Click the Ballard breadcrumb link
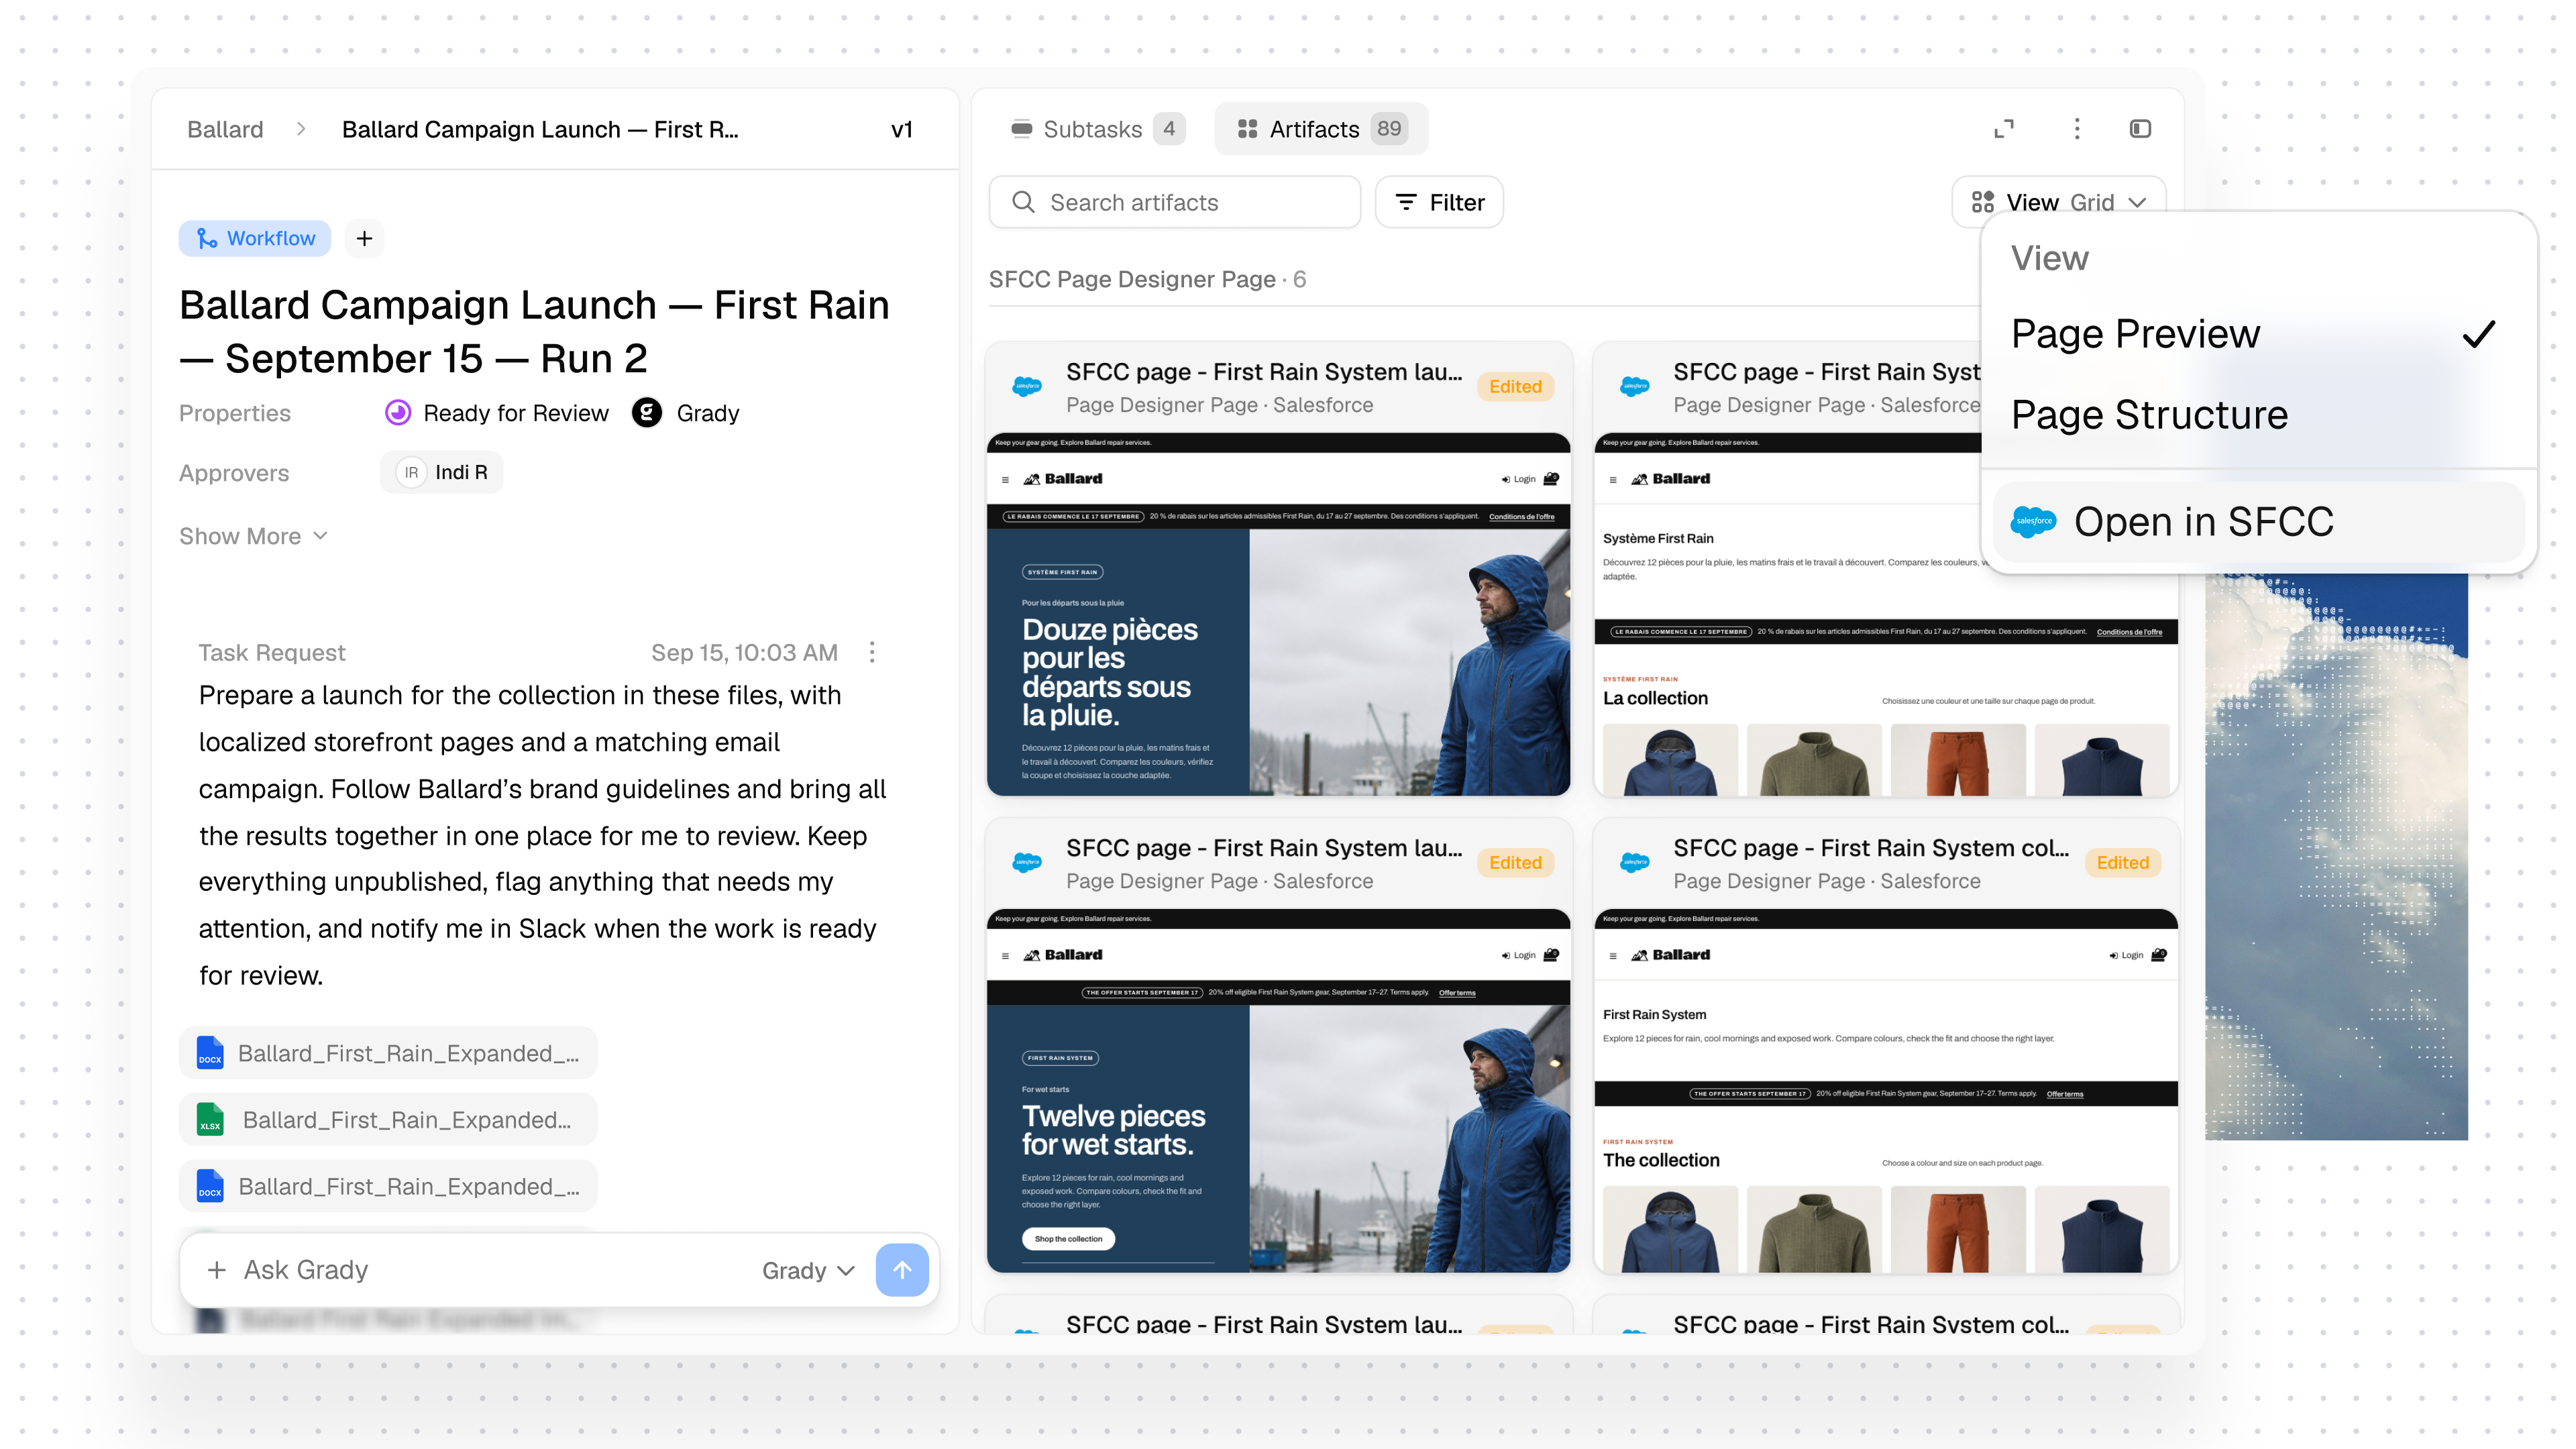 click(225, 129)
